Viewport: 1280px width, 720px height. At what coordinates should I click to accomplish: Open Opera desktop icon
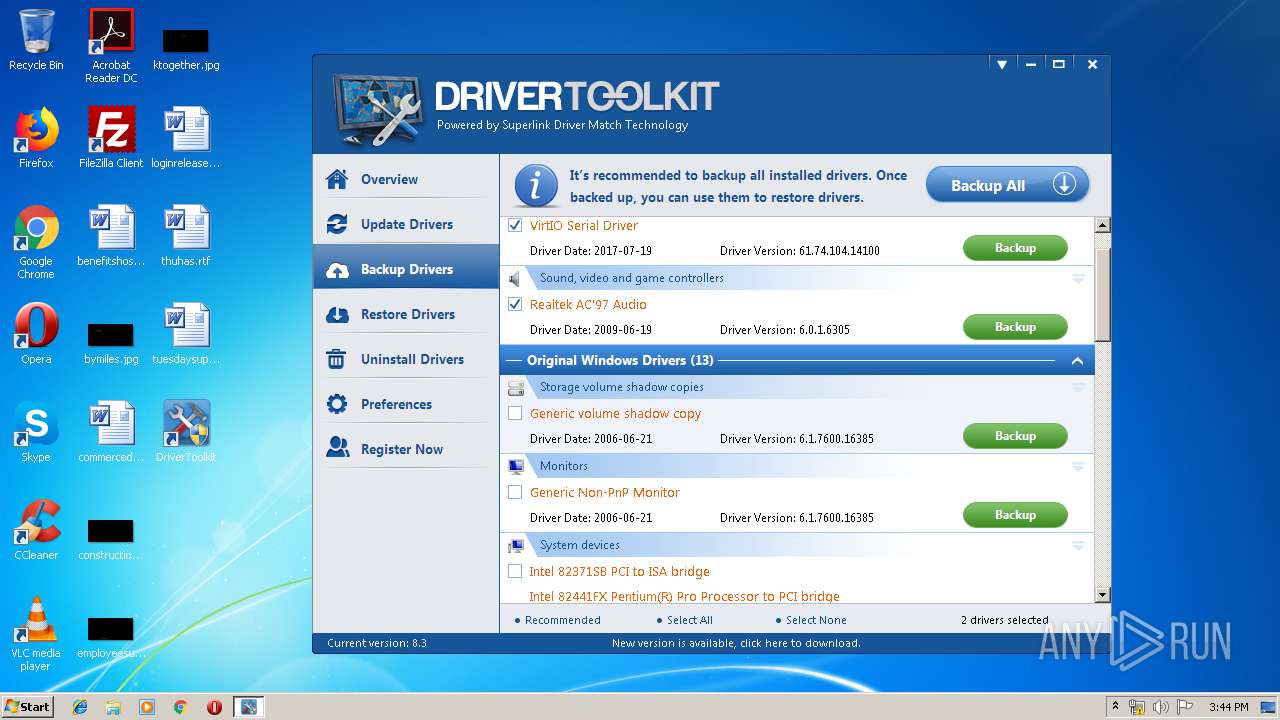(36, 335)
